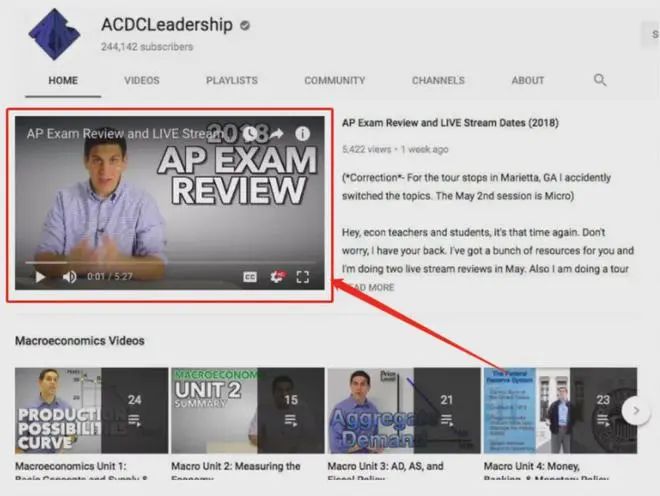Open the Unit 2 Summary playlist thumbnail
This screenshot has width=660, height=496.
pyautogui.click(x=248, y=411)
